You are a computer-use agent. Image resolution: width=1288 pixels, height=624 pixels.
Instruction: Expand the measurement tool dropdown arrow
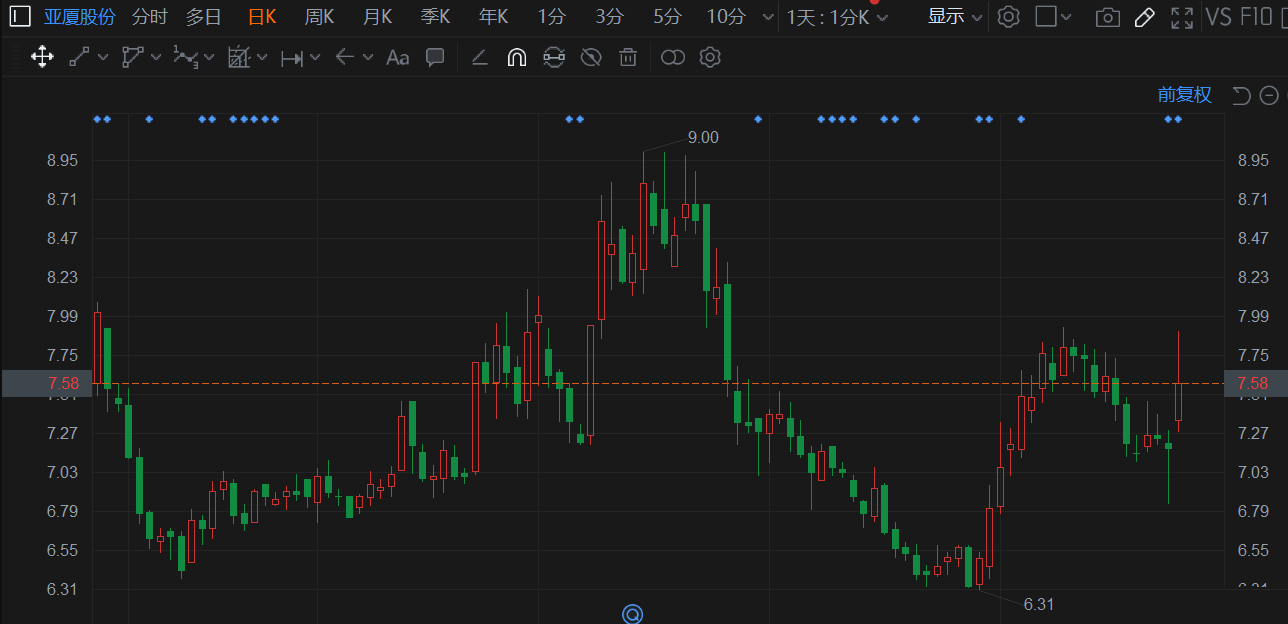pyautogui.click(x=262, y=57)
